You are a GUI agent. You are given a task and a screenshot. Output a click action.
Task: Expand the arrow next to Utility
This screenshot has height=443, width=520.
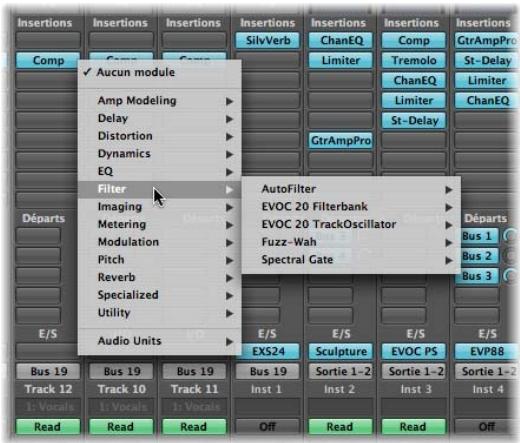coord(229,313)
